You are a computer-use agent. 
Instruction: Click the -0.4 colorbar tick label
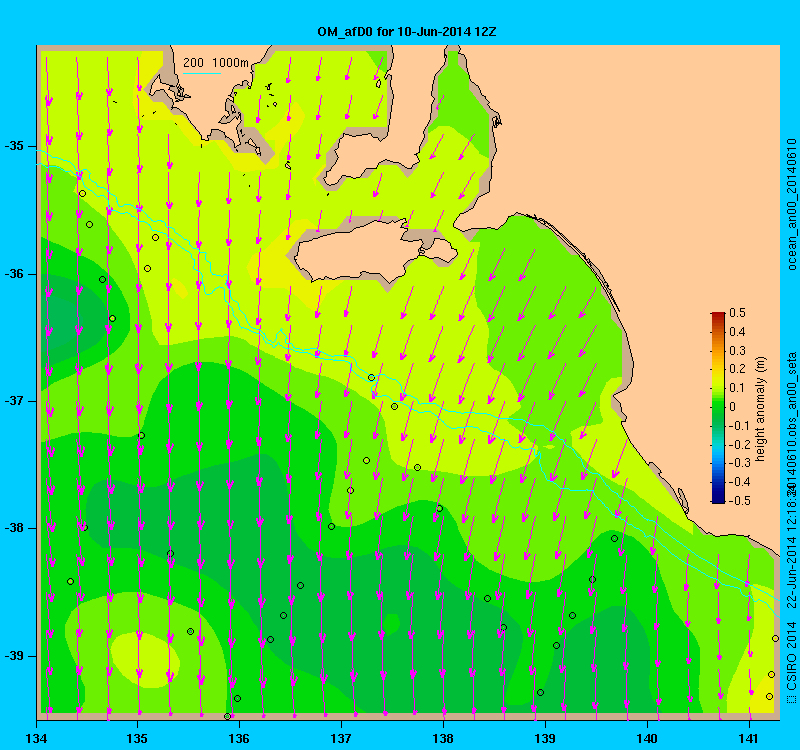click(x=740, y=482)
